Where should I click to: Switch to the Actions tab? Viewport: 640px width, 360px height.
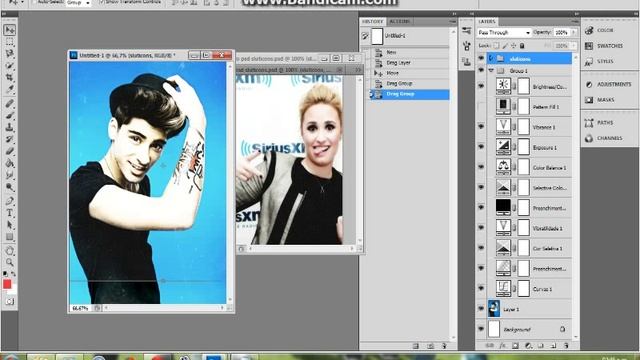click(400, 21)
